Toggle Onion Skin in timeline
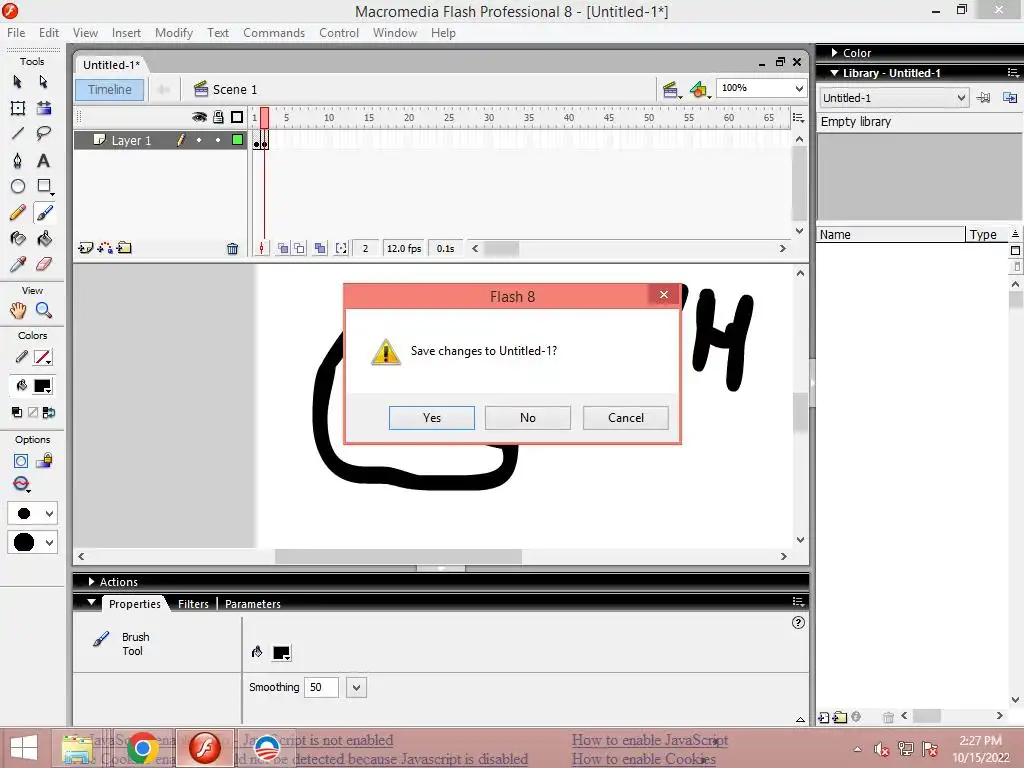Screen dimensions: 1024x768 [x=283, y=248]
